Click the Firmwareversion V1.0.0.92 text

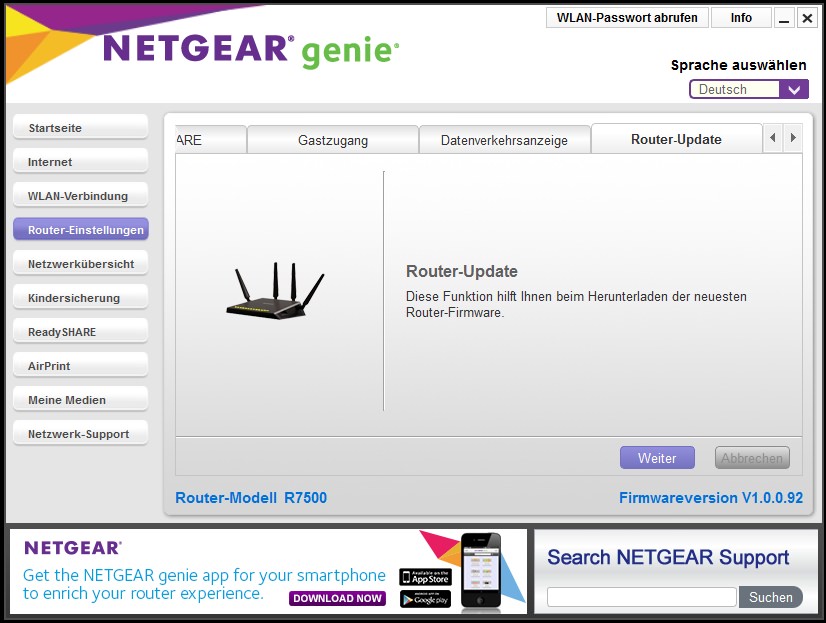711,498
